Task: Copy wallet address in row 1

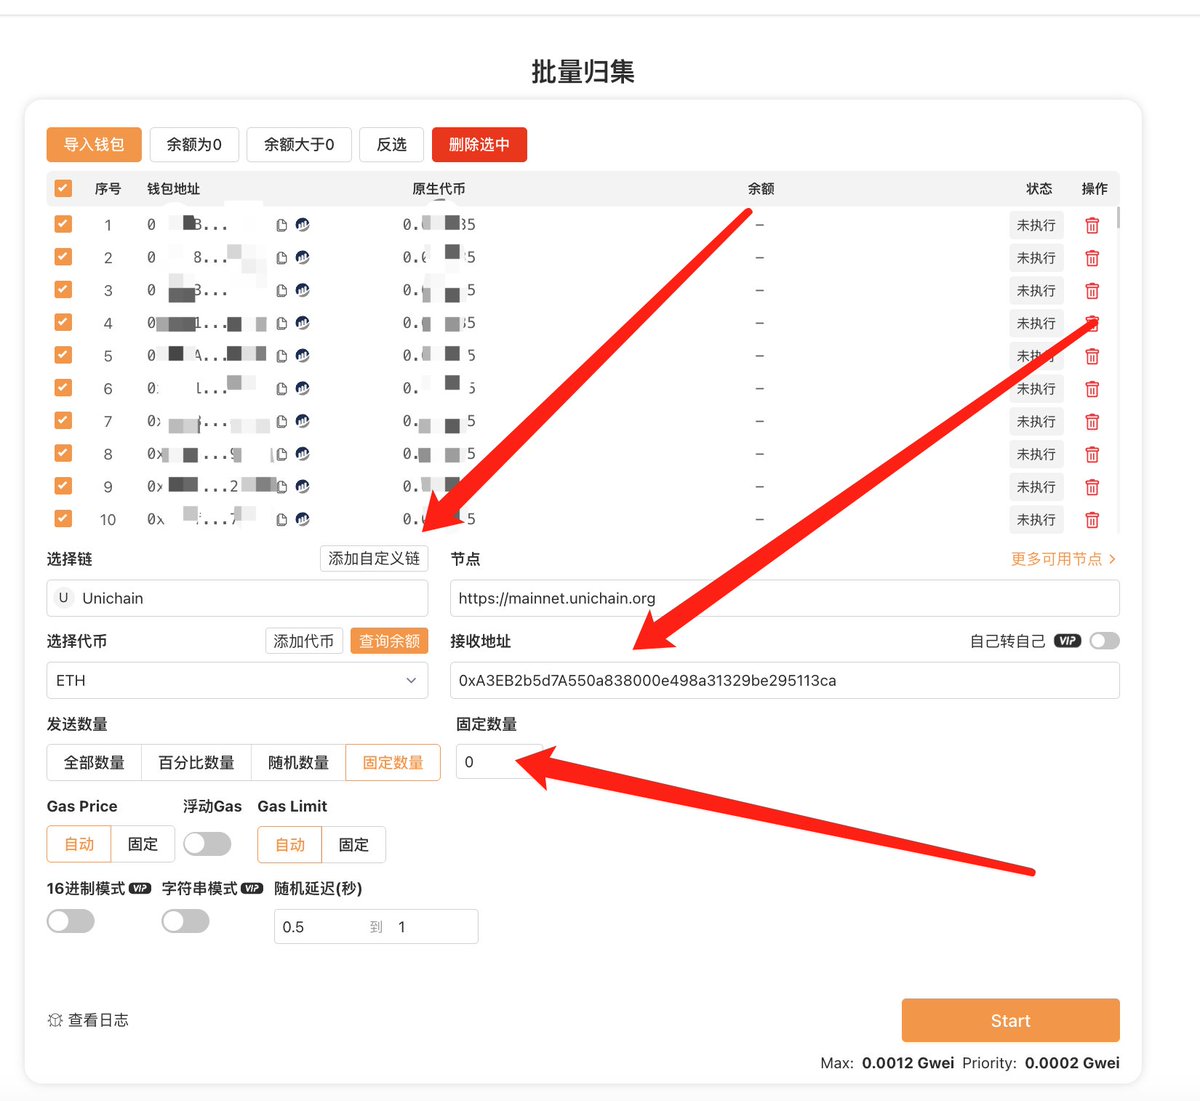Action: point(282,225)
